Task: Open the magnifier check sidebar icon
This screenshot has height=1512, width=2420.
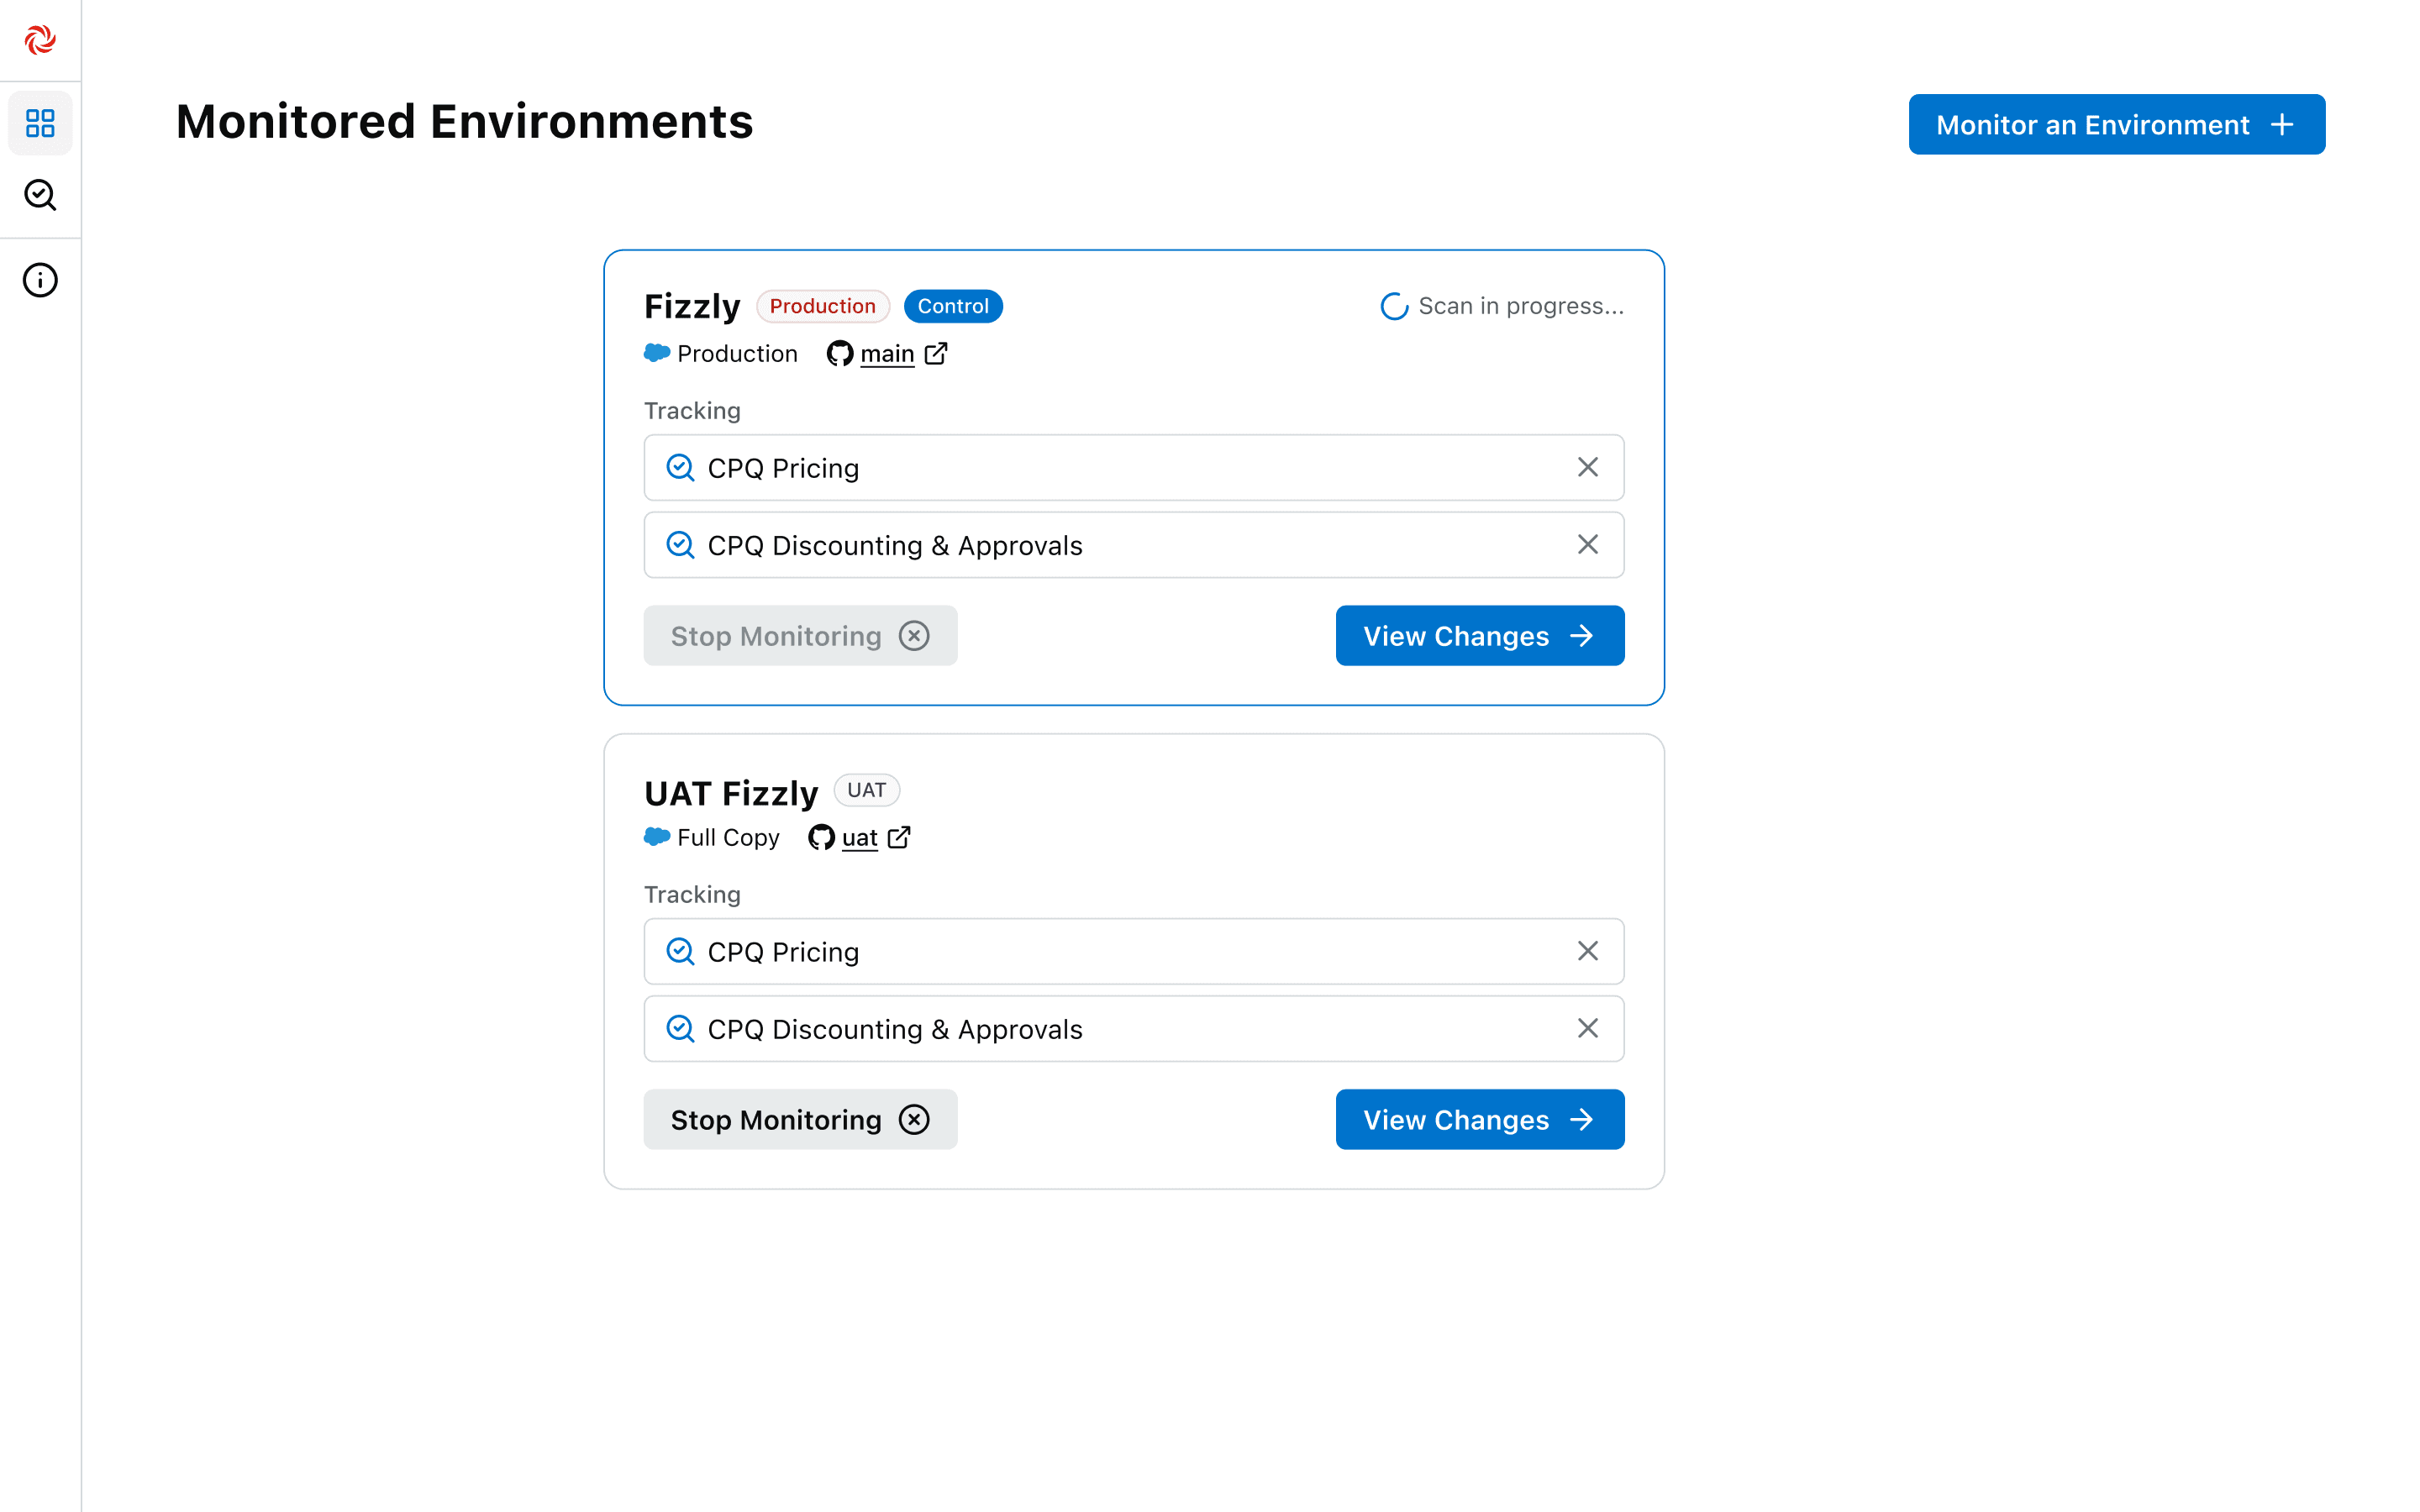Action: pyautogui.click(x=40, y=195)
